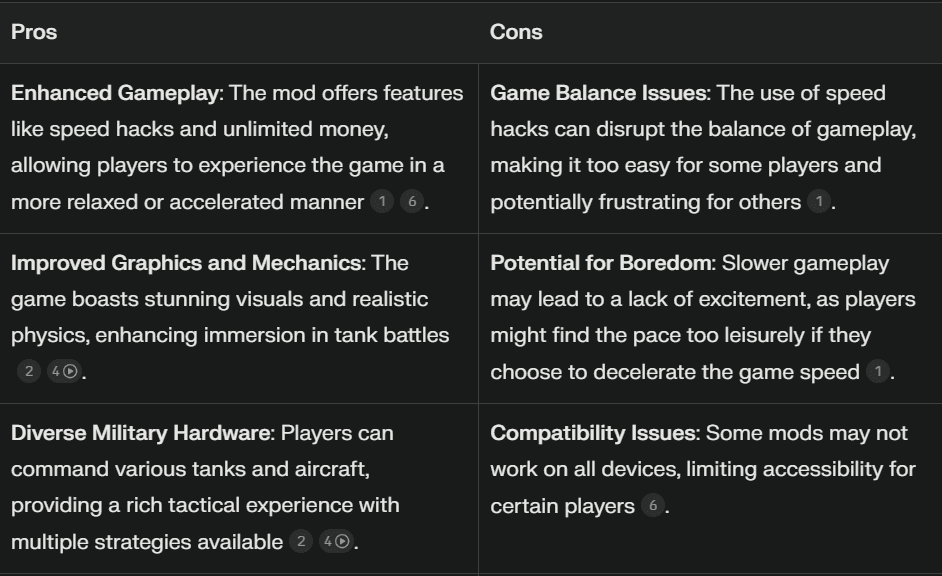Click the words 'unlimited money' in Pros

tap(305, 129)
